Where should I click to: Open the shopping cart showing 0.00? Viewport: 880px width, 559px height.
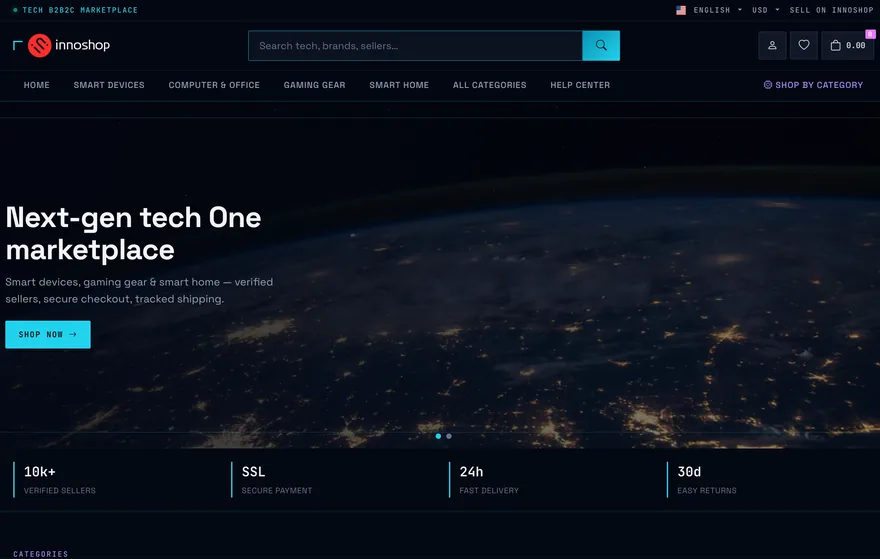(847, 45)
